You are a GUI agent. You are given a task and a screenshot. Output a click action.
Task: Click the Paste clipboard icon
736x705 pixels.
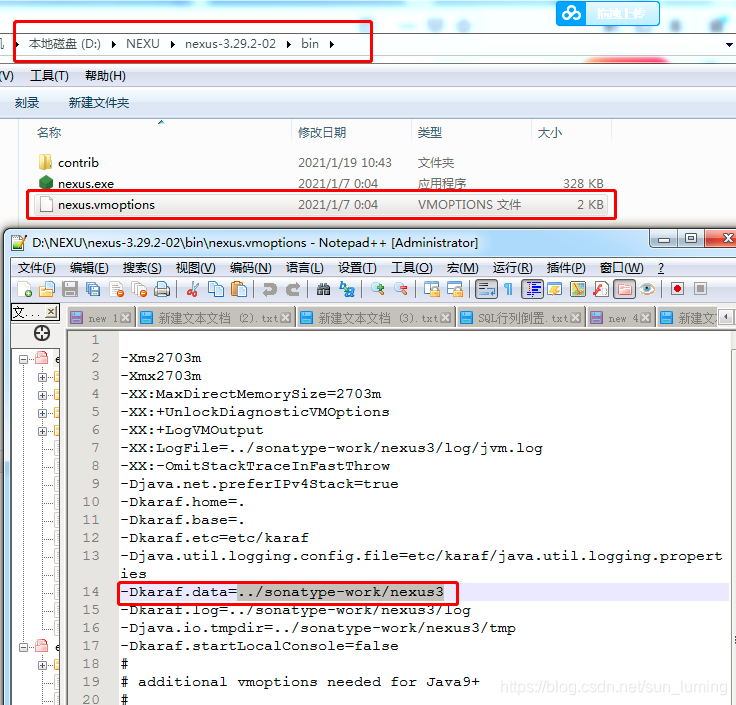(239, 289)
